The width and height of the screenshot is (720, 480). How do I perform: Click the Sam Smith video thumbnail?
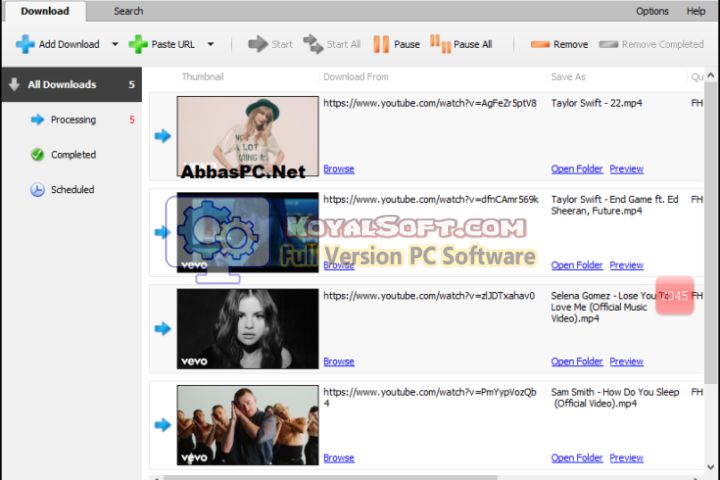point(248,425)
